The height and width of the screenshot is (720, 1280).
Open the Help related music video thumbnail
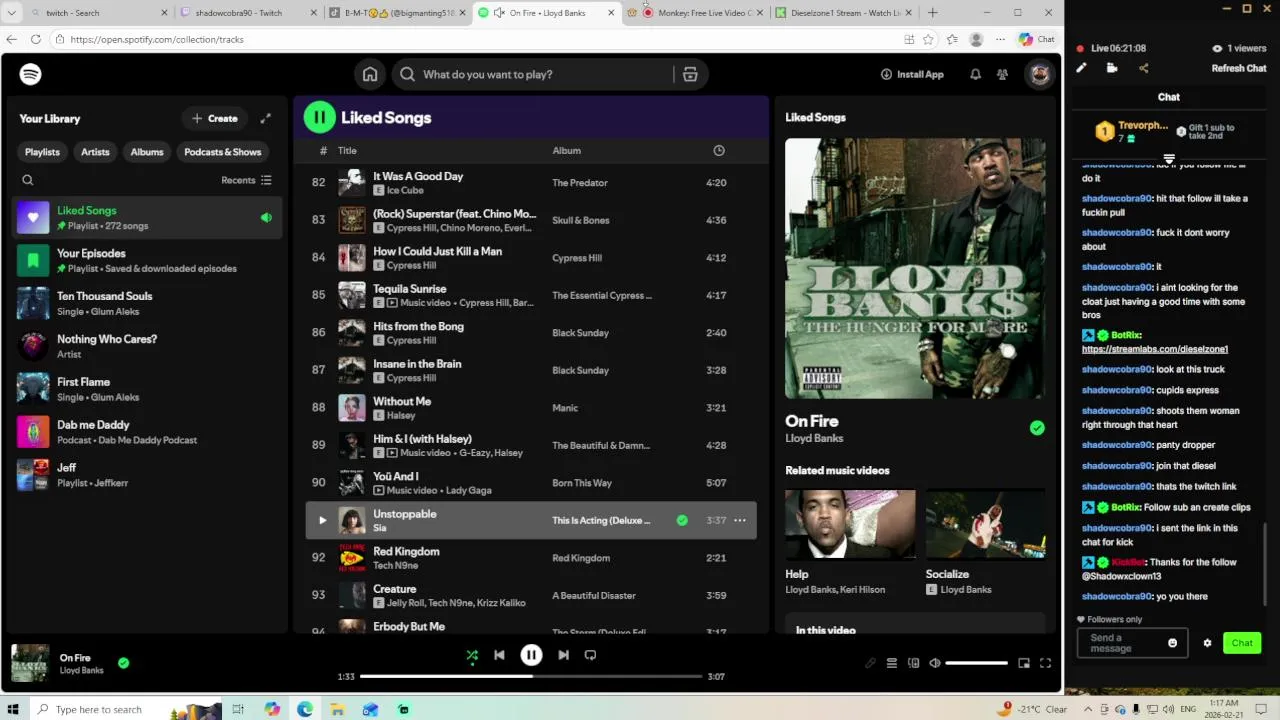pyautogui.click(x=850, y=524)
